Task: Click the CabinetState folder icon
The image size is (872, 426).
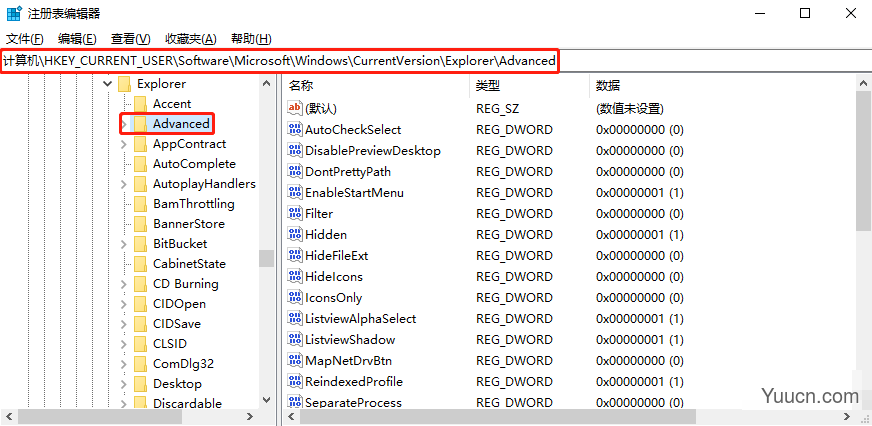Action: (140, 264)
